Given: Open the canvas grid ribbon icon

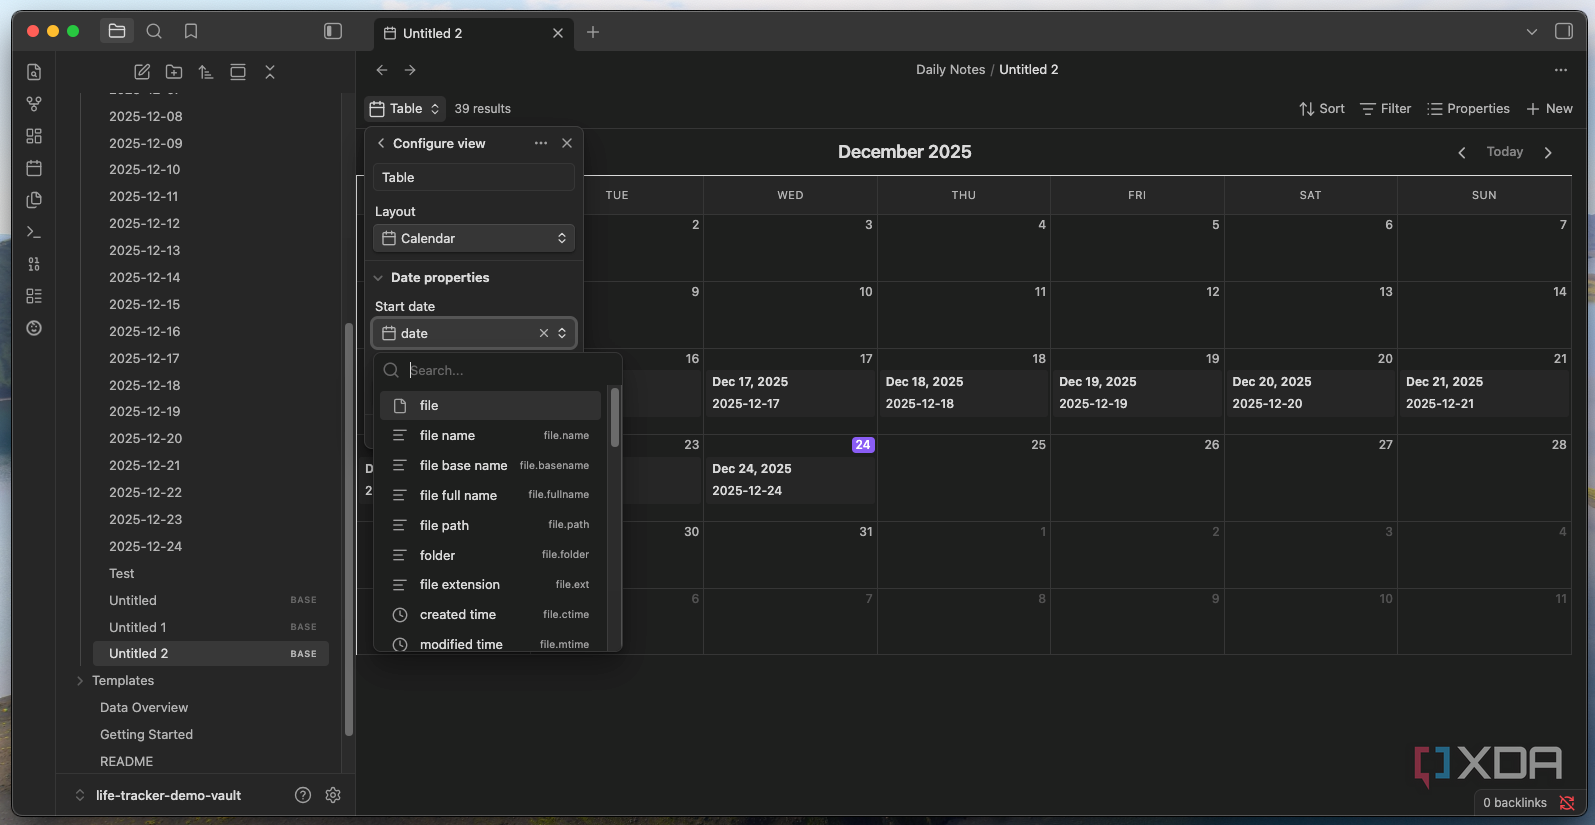Looking at the screenshot, I should coord(34,136).
